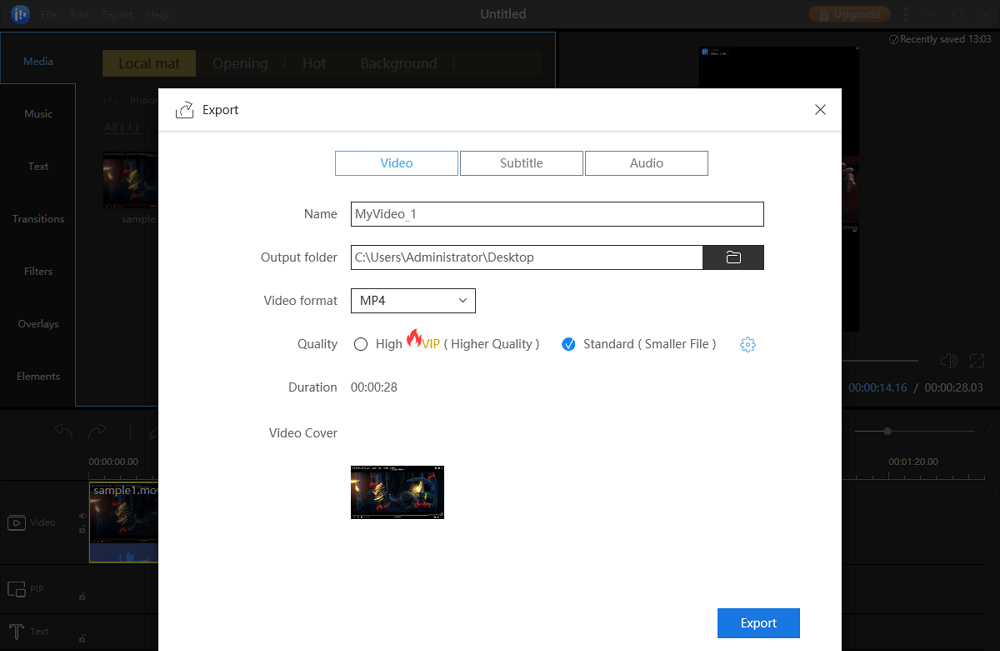Screen dimensions: 1000x651
Task: Switch to the Subtitle export tab
Action: pos(521,163)
